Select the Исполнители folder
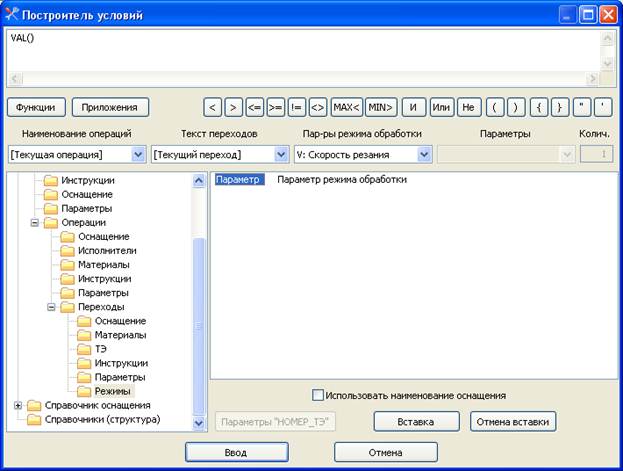Screen dimensions: 623x471 coord(107,251)
